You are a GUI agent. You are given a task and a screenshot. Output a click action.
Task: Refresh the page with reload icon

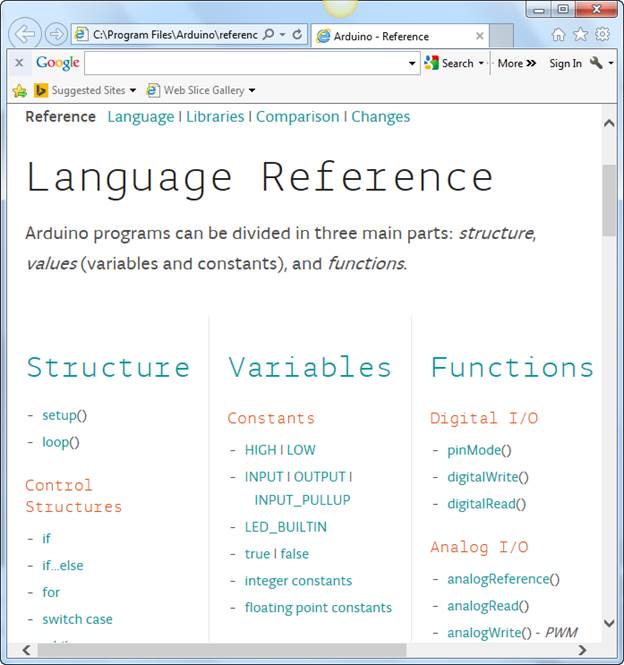tap(297, 35)
